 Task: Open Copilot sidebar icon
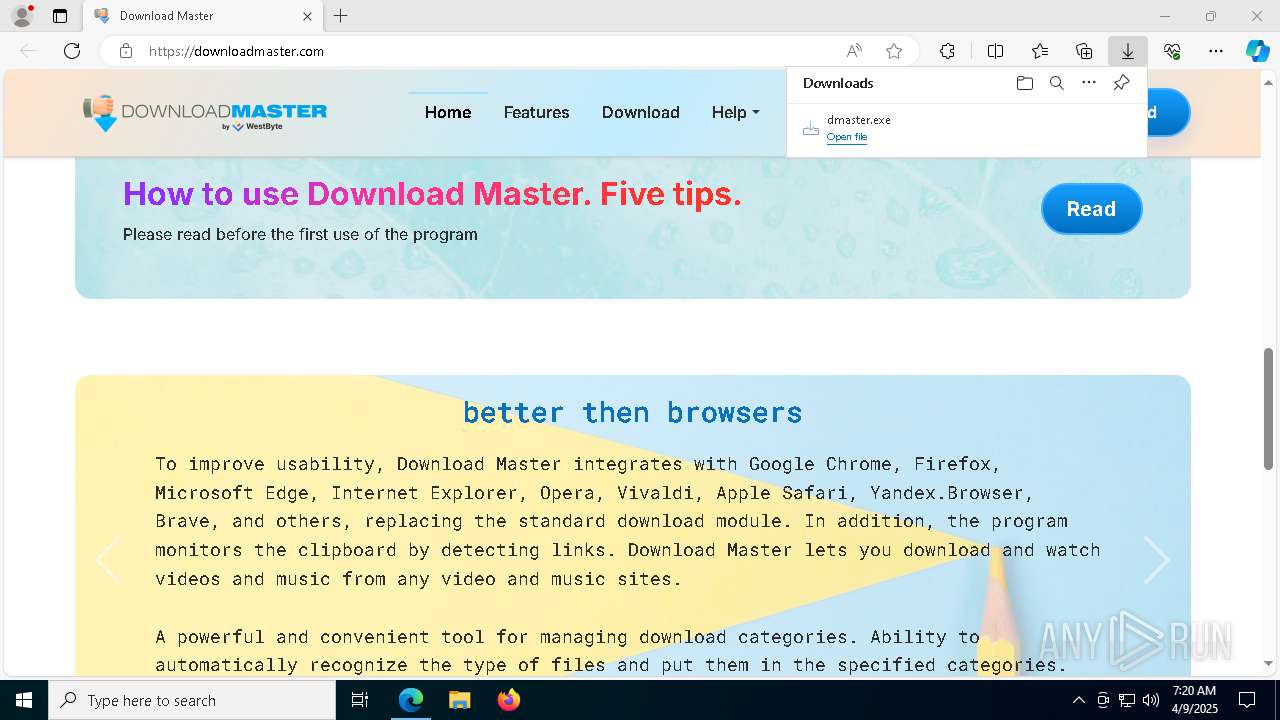click(x=1257, y=51)
